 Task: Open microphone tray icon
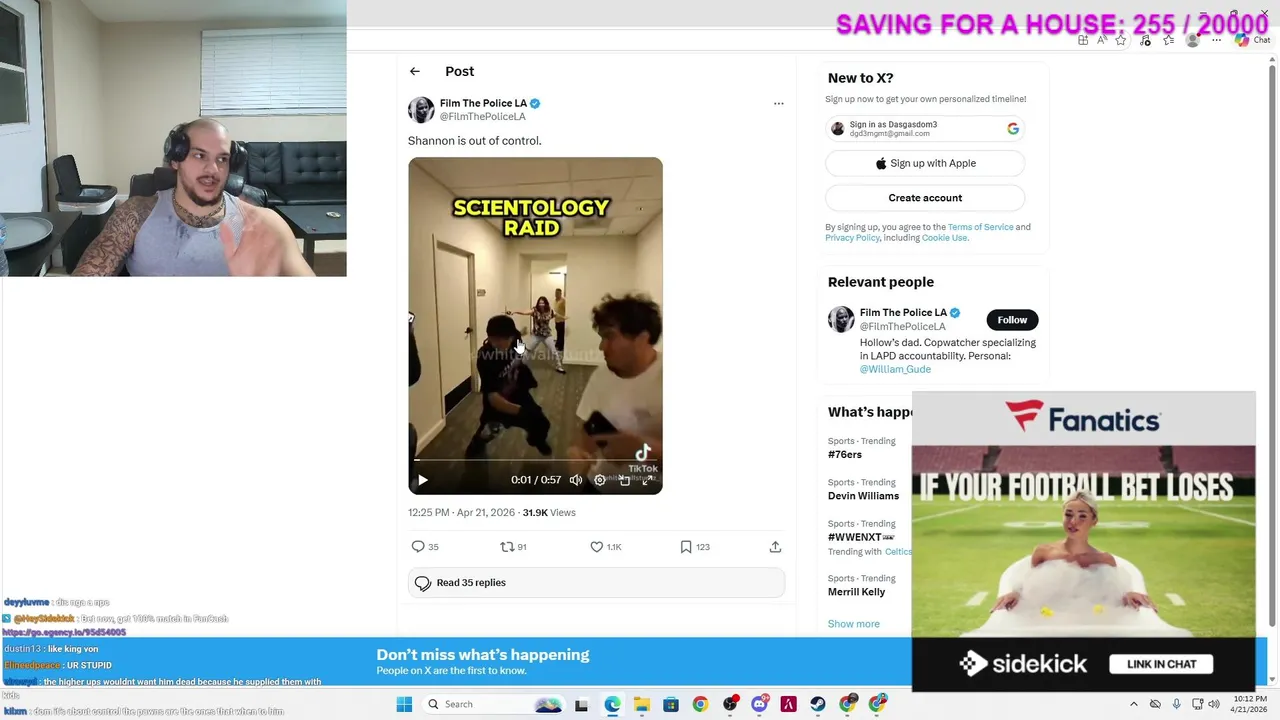pyautogui.click(x=1176, y=704)
